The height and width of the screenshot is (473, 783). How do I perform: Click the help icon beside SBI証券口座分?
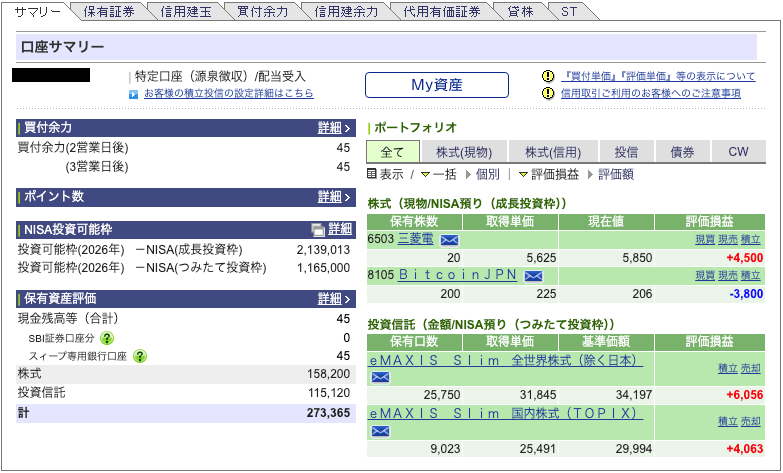pyautogui.click(x=107, y=338)
